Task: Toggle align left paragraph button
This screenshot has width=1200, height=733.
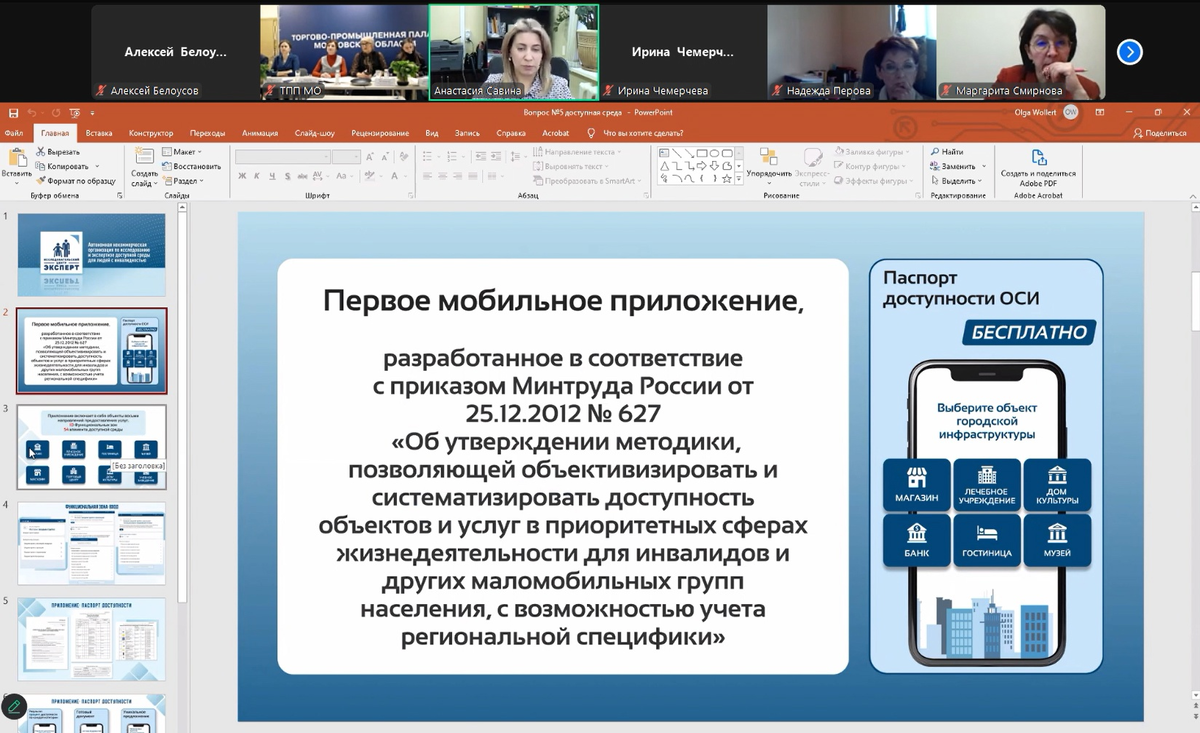Action: [426, 176]
